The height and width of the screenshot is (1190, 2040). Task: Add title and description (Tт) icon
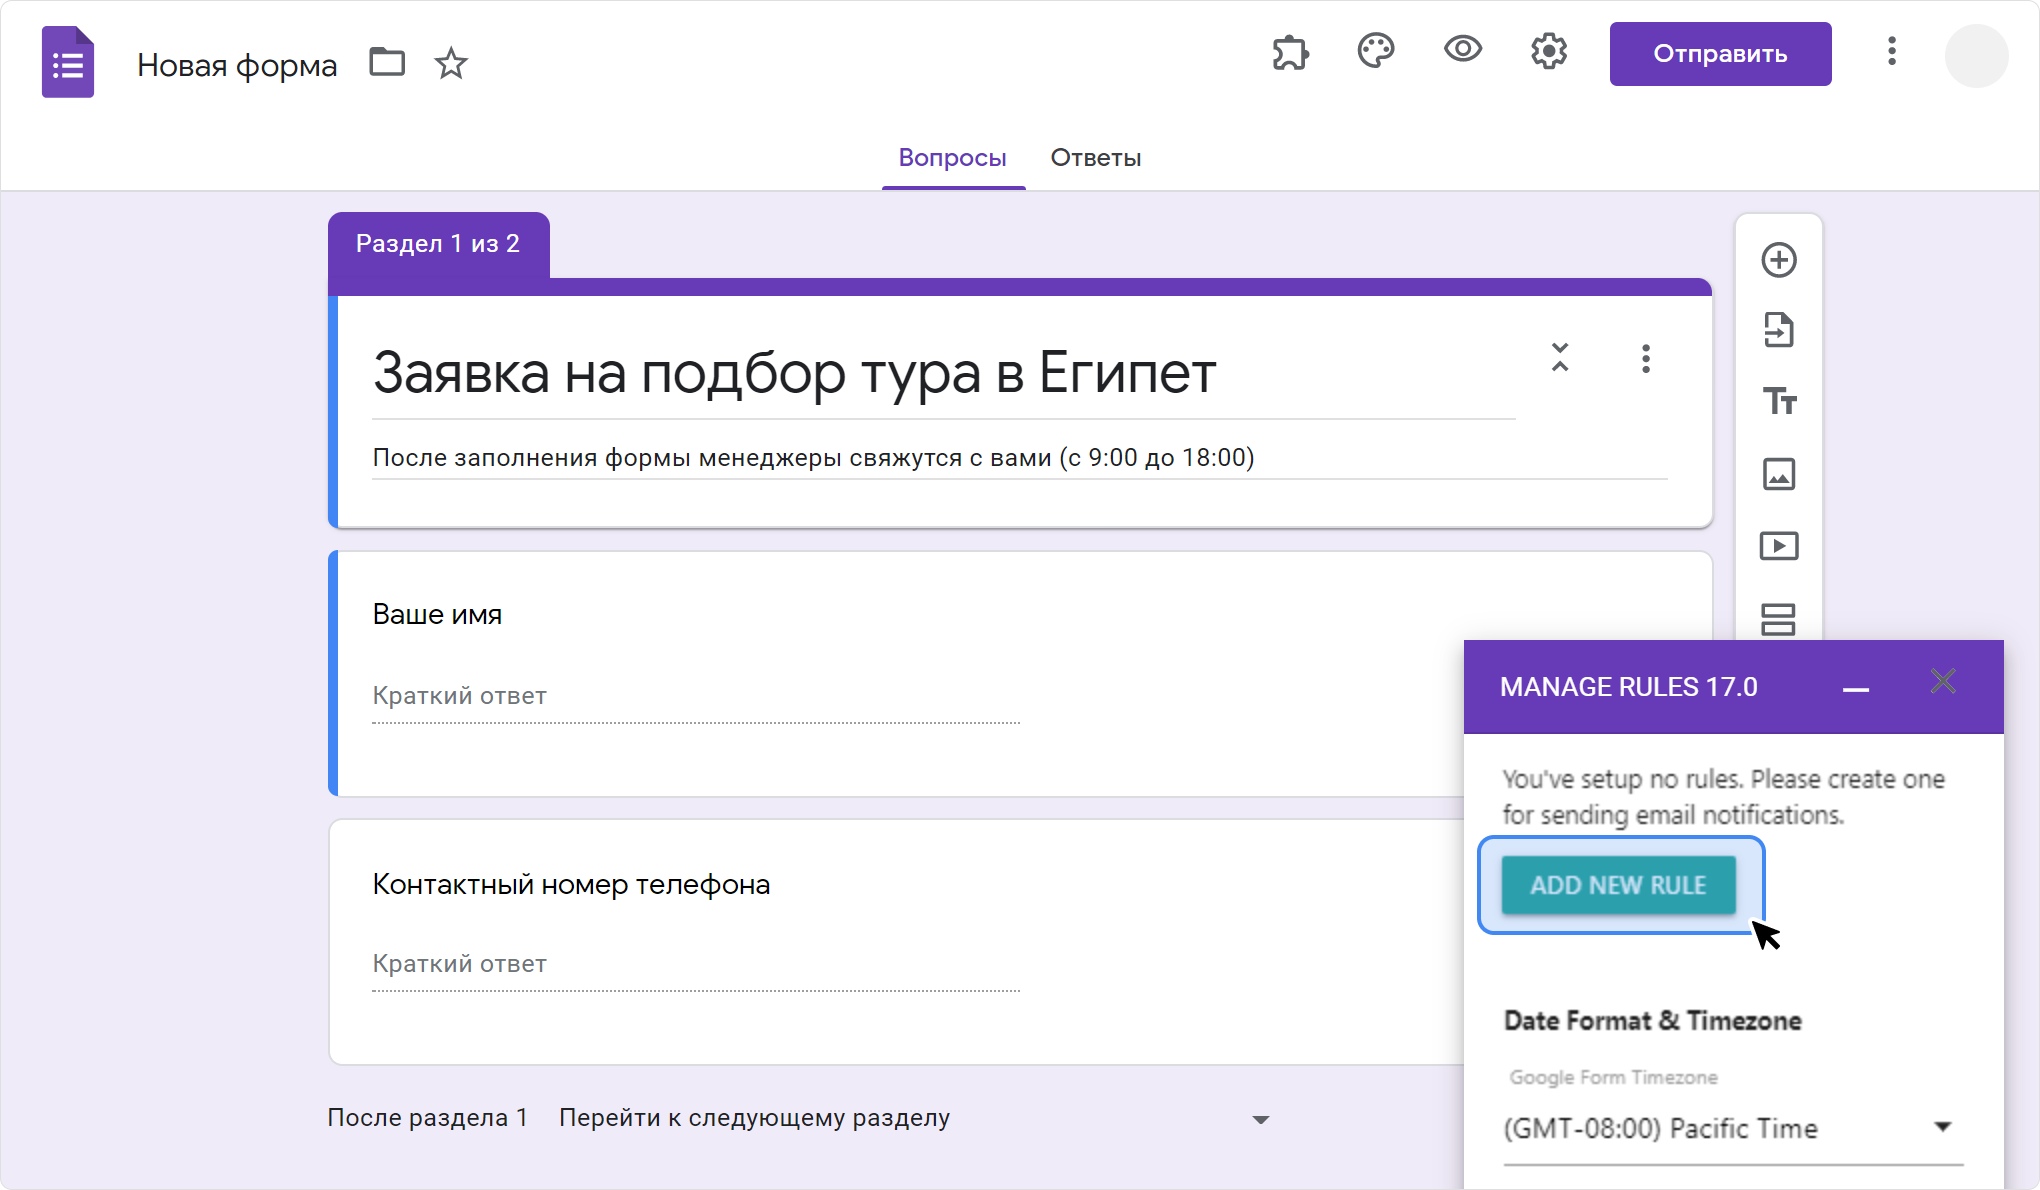click(1779, 402)
